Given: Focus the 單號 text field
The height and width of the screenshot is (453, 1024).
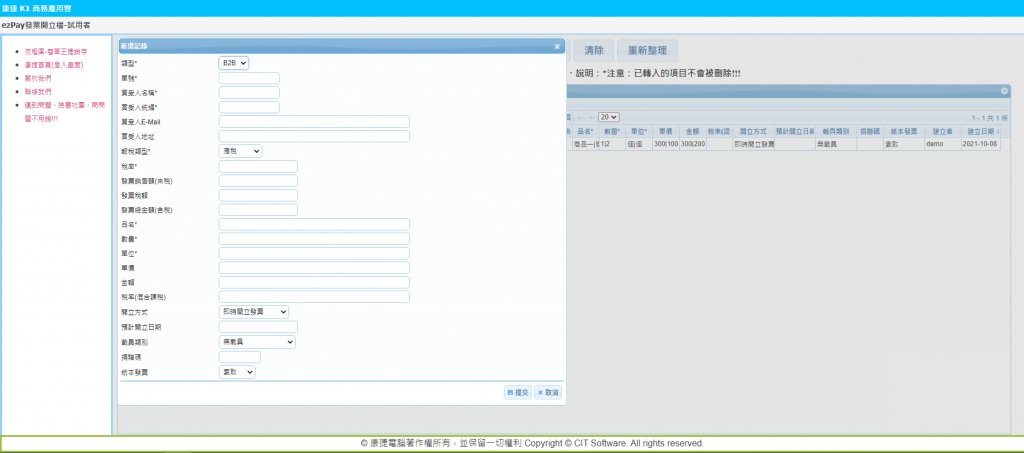Looking at the screenshot, I should 249,78.
